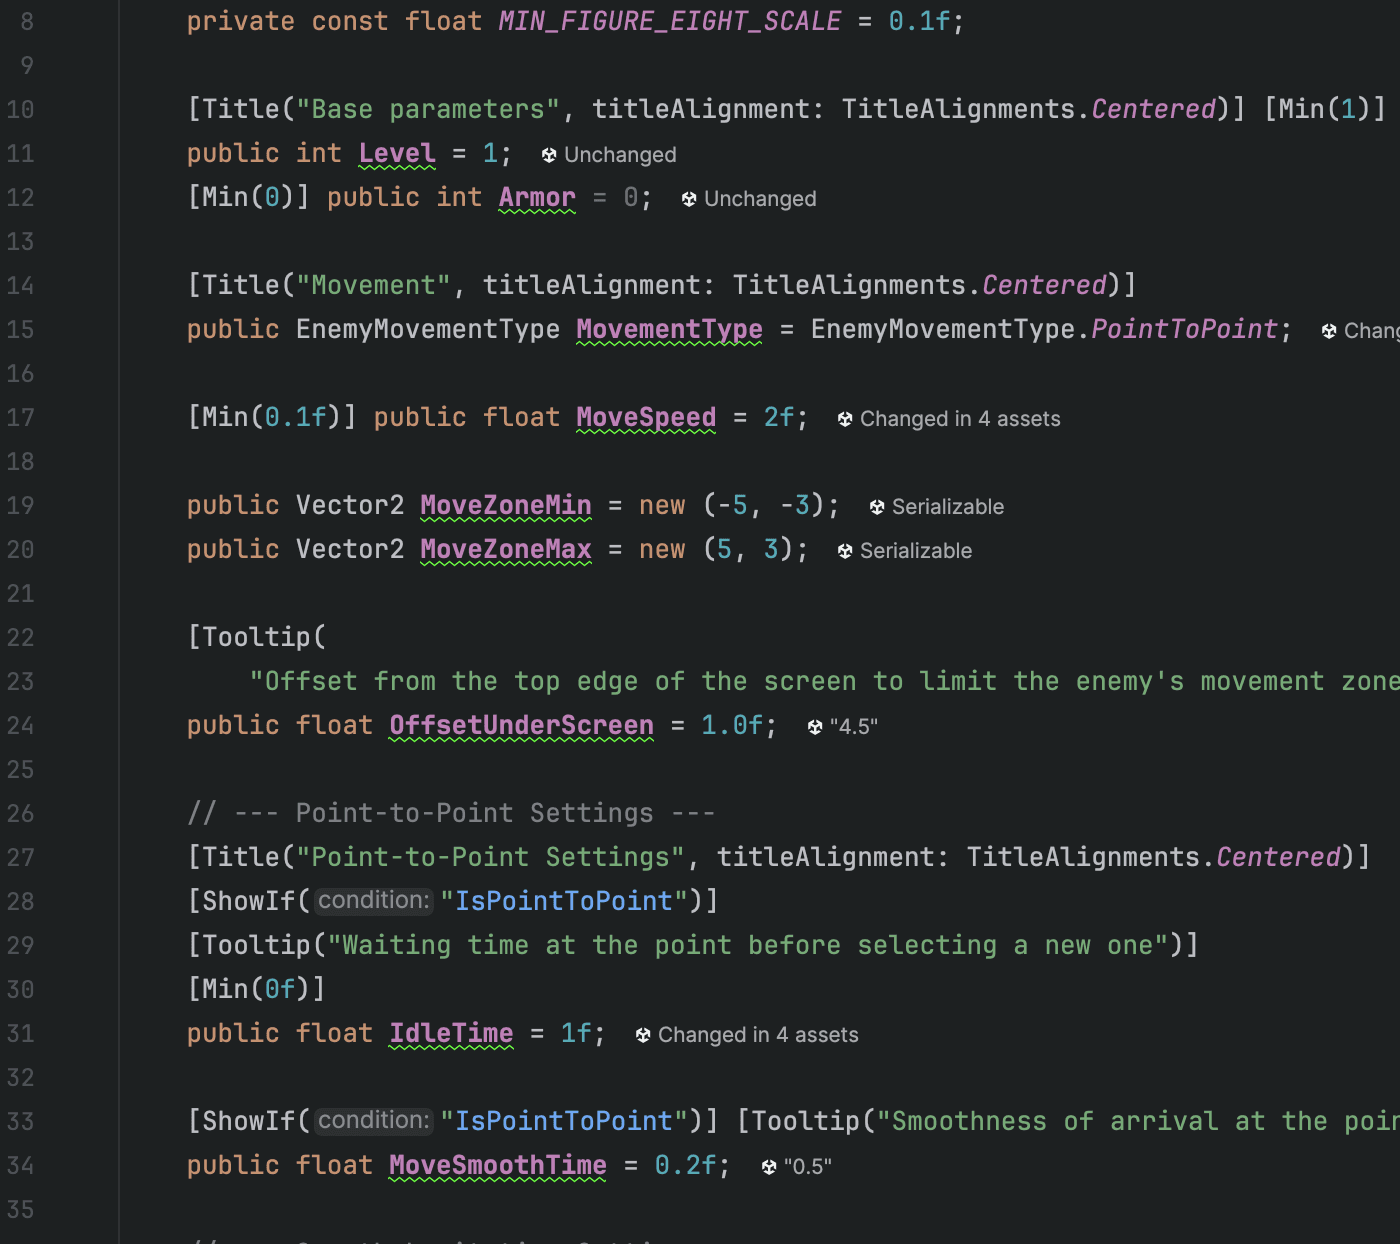Image resolution: width=1400 pixels, height=1244 pixels.
Task: Click 'condition:' parameter hint on line 33
Action: [374, 1121]
